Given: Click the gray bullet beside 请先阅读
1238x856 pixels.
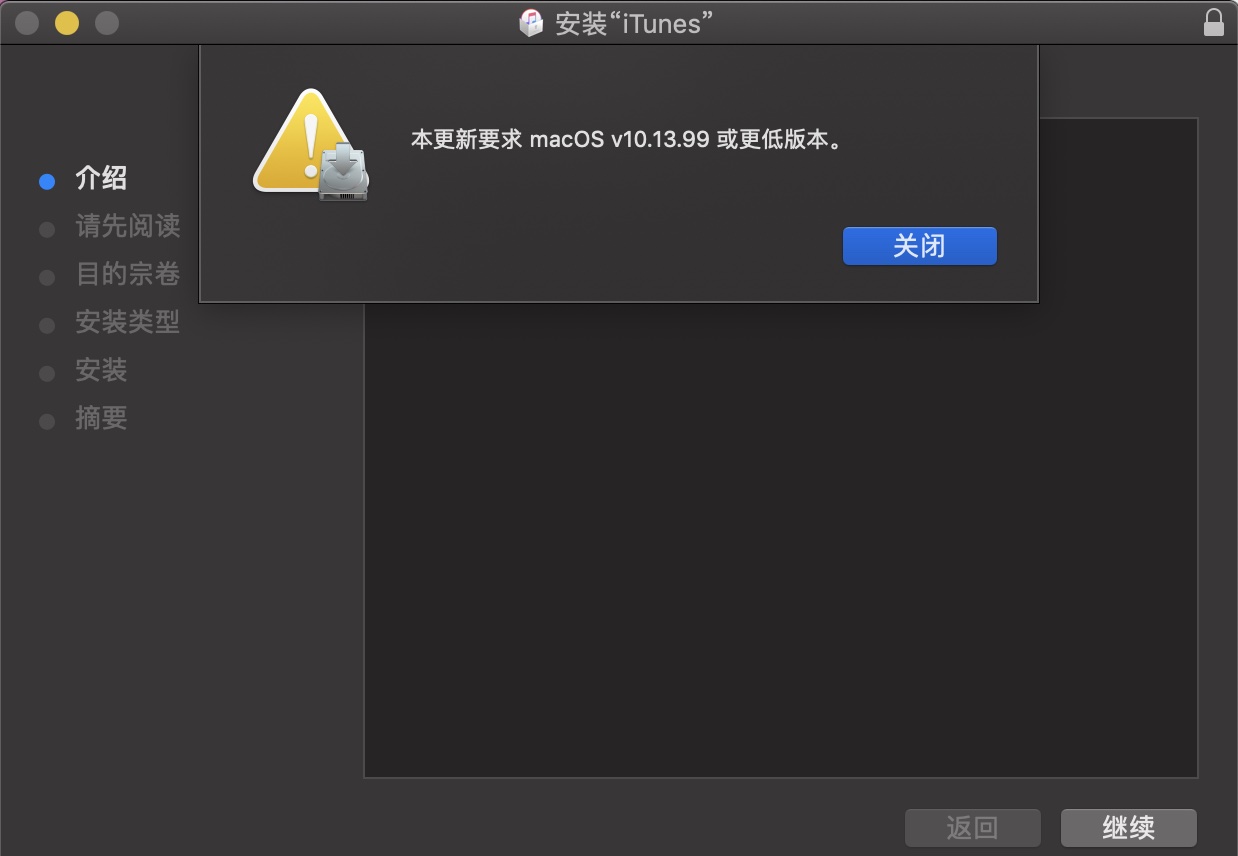Looking at the screenshot, I should click(46, 229).
